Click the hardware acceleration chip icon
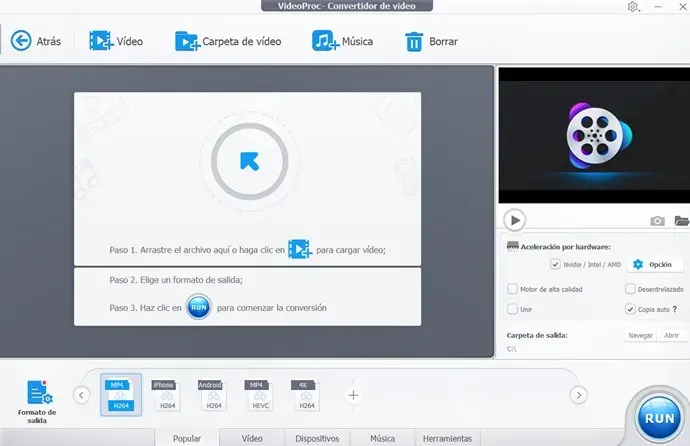Screen dimensions: 690x446 click(513, 246)
